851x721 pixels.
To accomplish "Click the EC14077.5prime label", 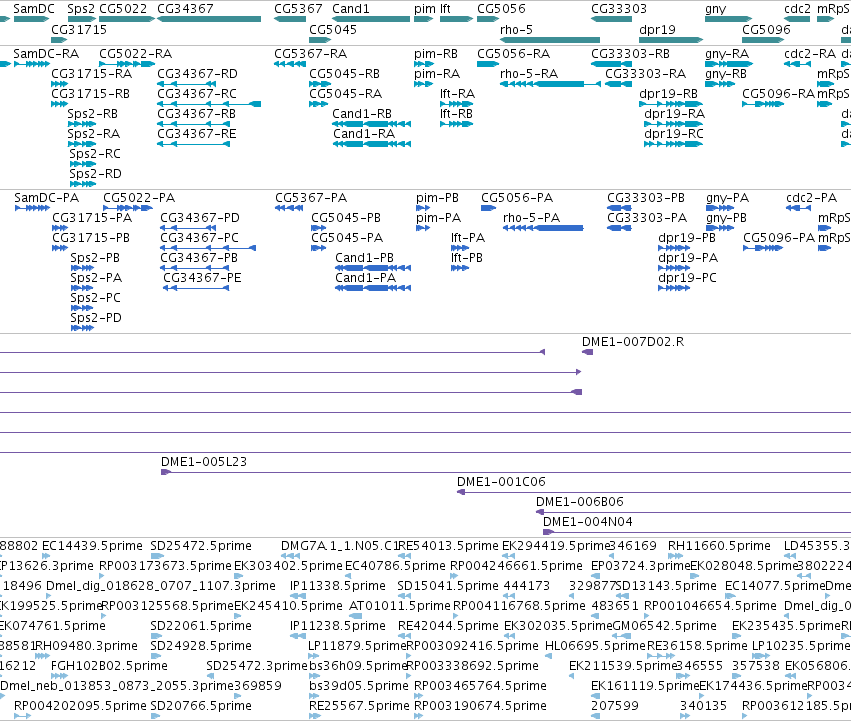I will [x=774, y=586].
